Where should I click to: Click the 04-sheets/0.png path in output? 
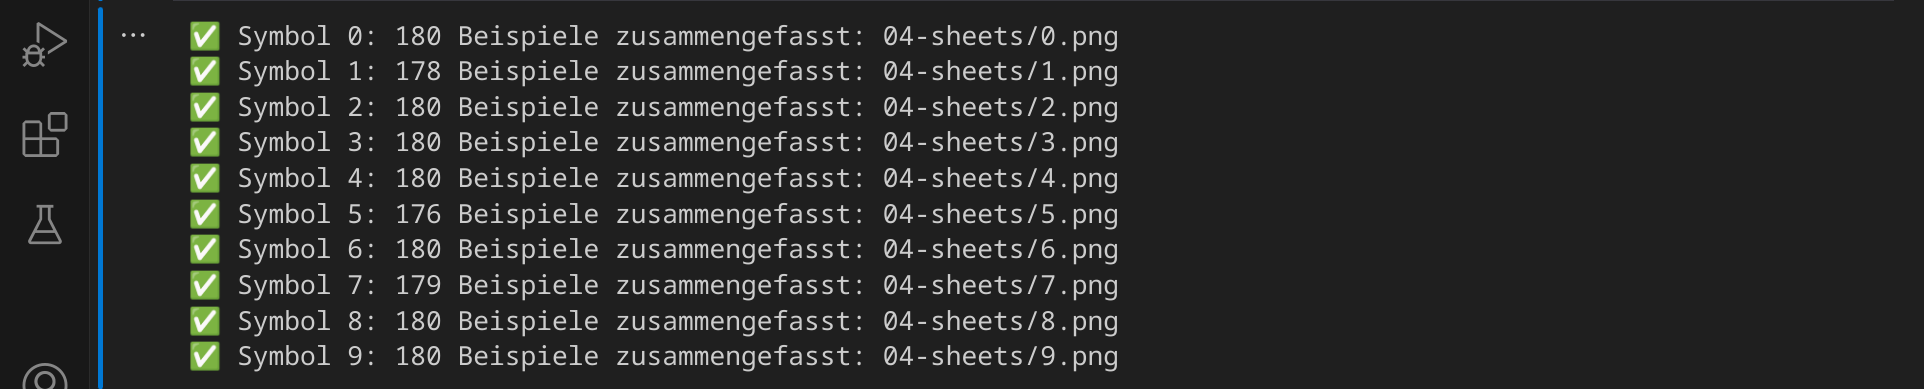coord(1000,37)
